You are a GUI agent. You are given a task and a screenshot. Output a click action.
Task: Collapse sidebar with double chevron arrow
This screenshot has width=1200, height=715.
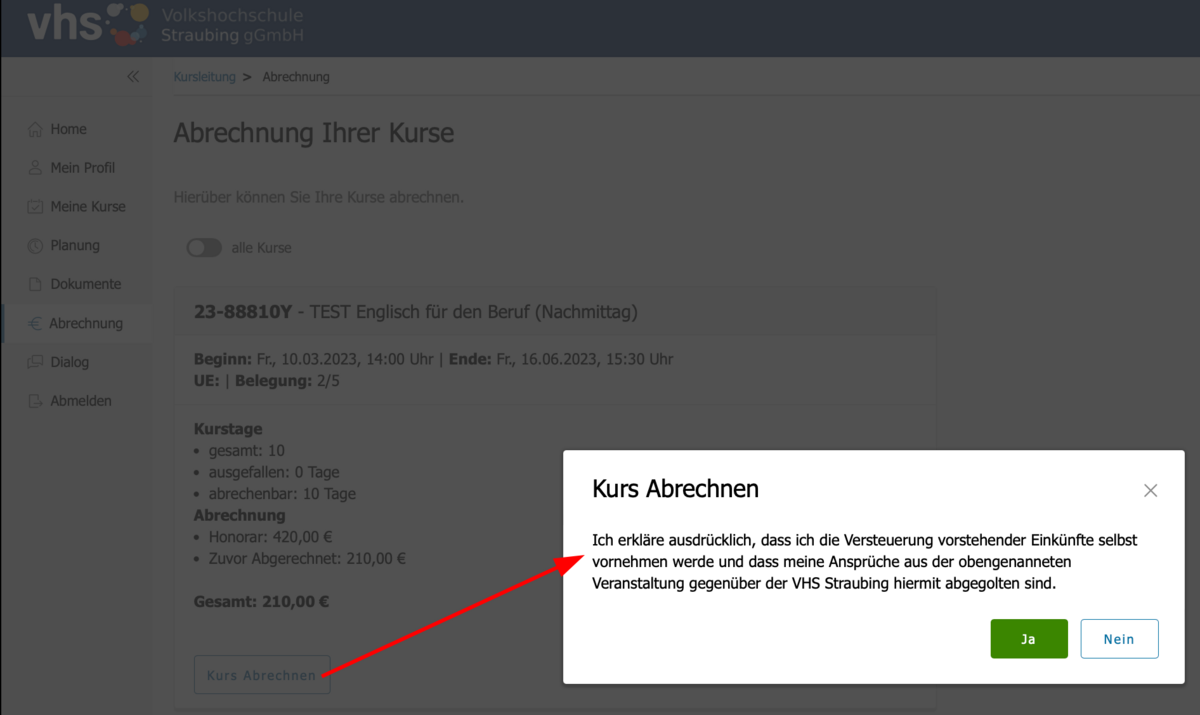coord(133,77)
